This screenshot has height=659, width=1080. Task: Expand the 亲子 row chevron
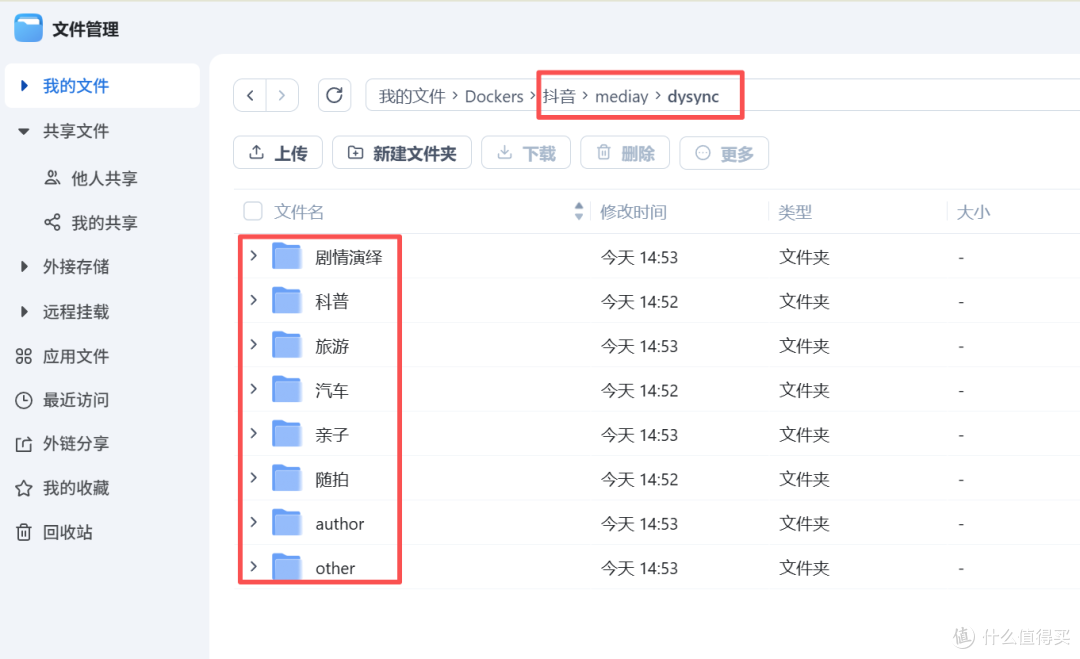tap(254, 433)
